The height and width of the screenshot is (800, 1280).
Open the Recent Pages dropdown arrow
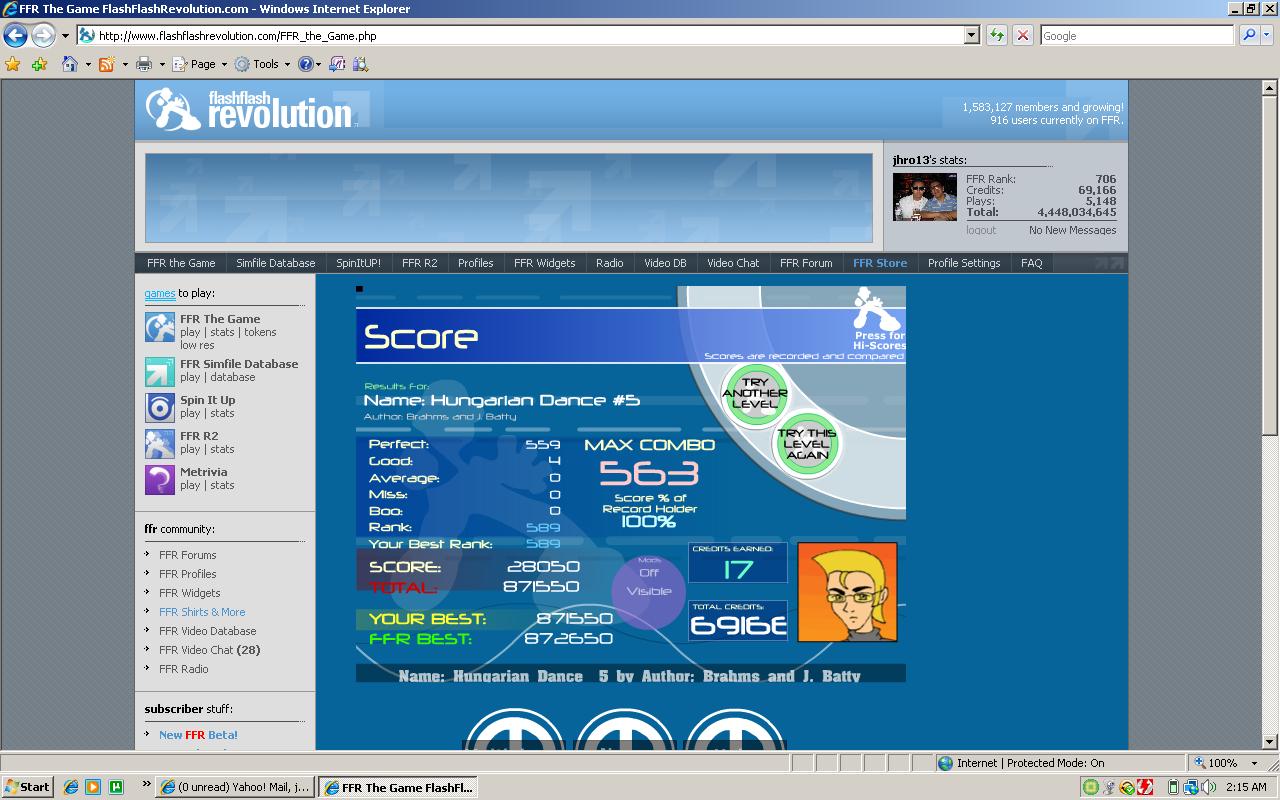65,36
